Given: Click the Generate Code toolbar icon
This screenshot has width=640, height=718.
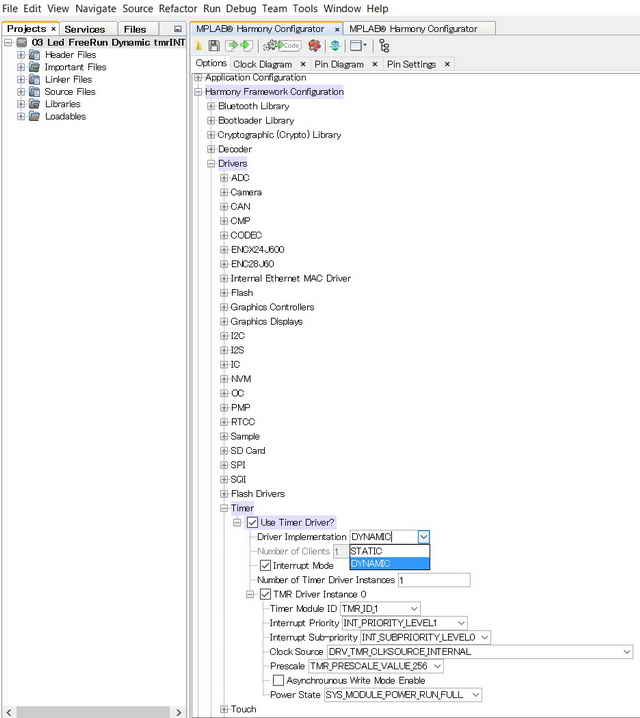Looking at the screenshot, I should tap(282, 45).
